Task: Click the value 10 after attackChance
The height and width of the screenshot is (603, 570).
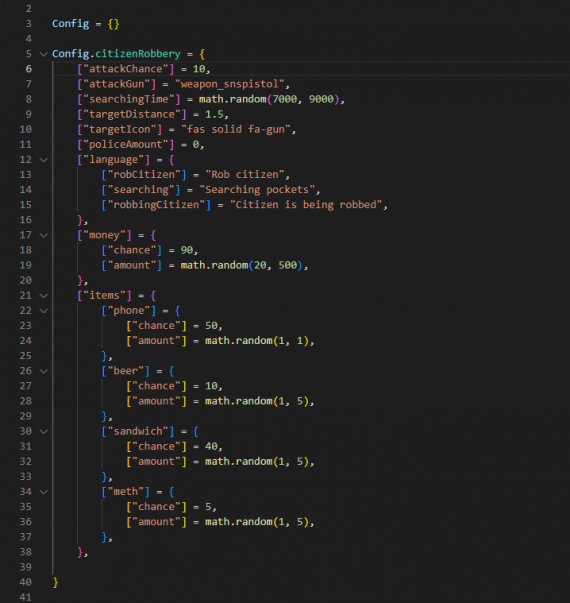Action: (199, 69)
